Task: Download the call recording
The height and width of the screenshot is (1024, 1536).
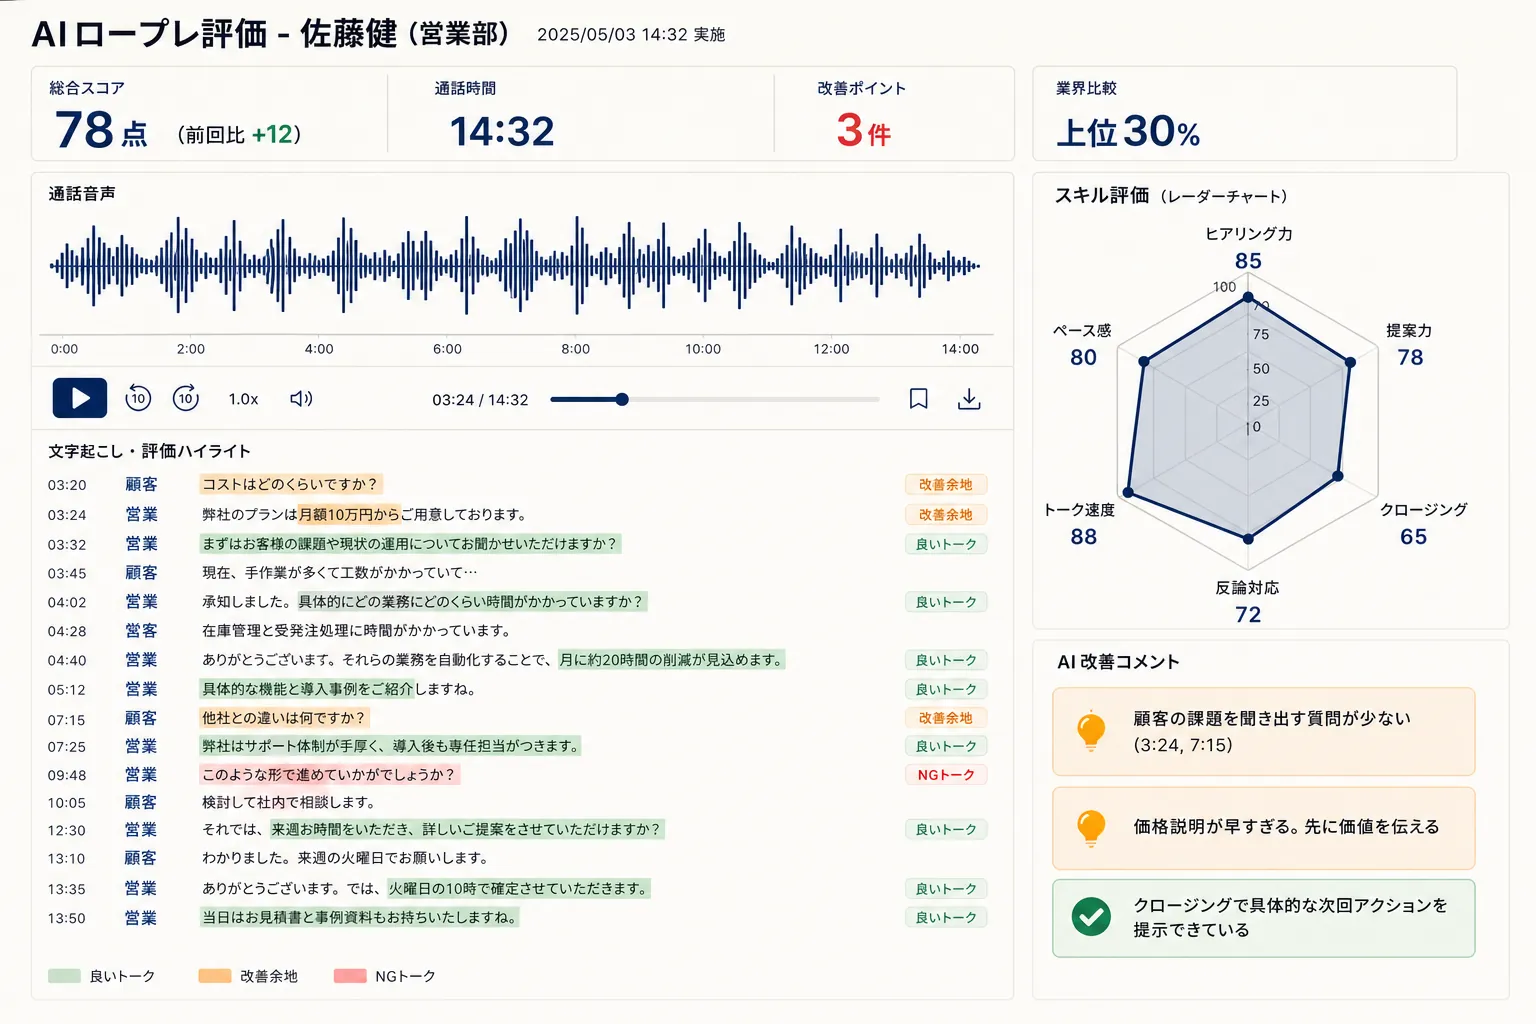Action: [x=969, y=399]
